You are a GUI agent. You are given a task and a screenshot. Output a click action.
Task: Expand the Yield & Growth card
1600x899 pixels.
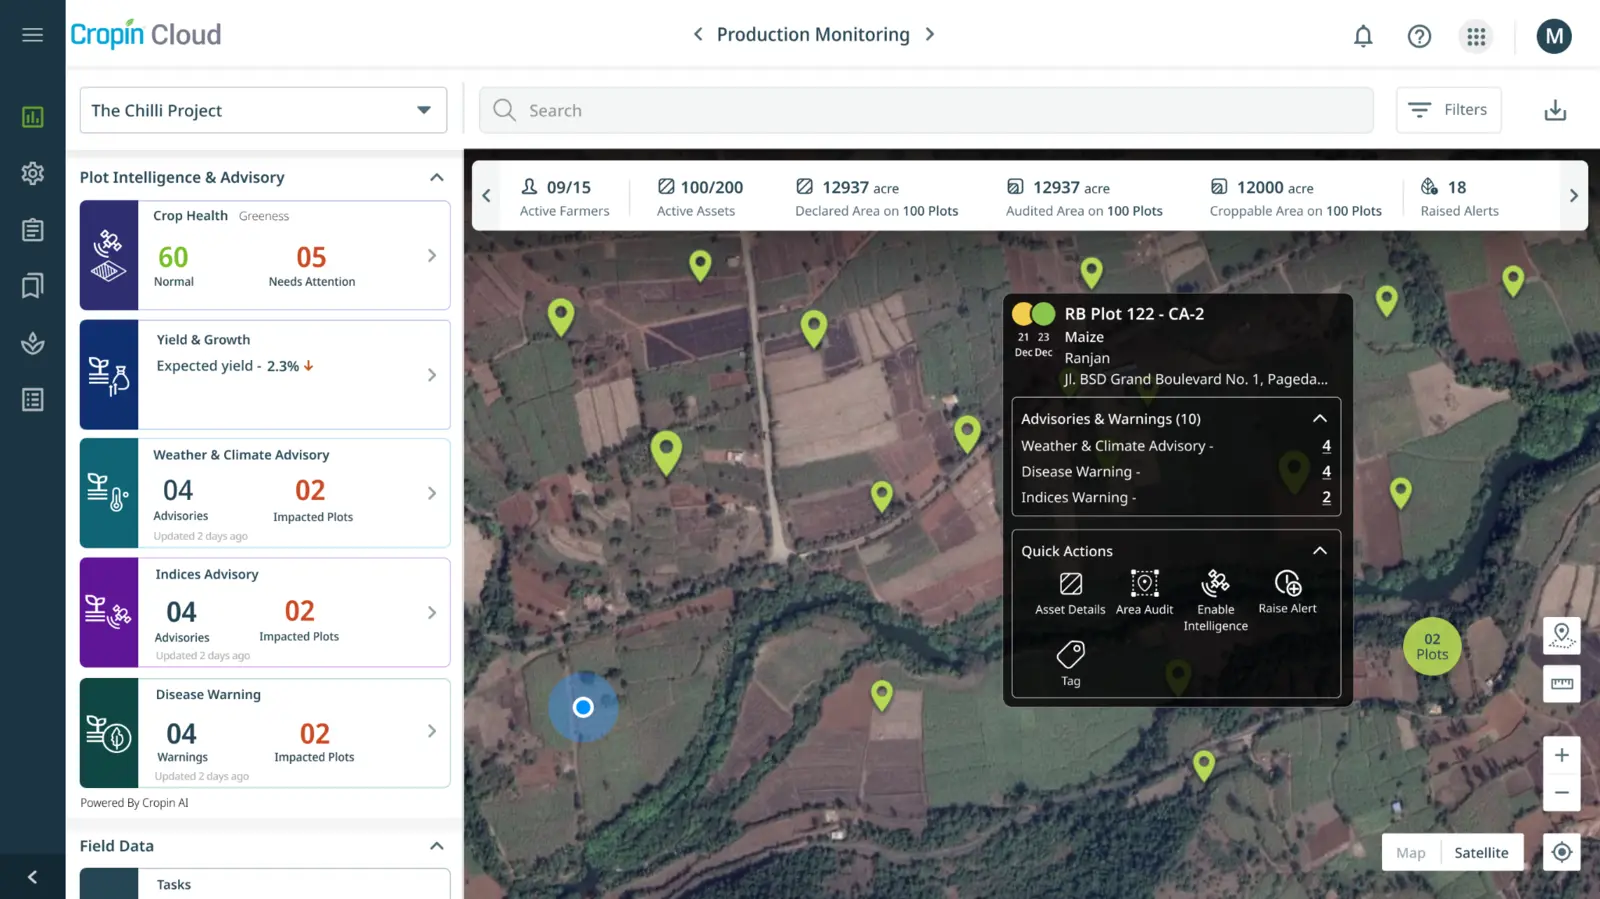[432, 375]
